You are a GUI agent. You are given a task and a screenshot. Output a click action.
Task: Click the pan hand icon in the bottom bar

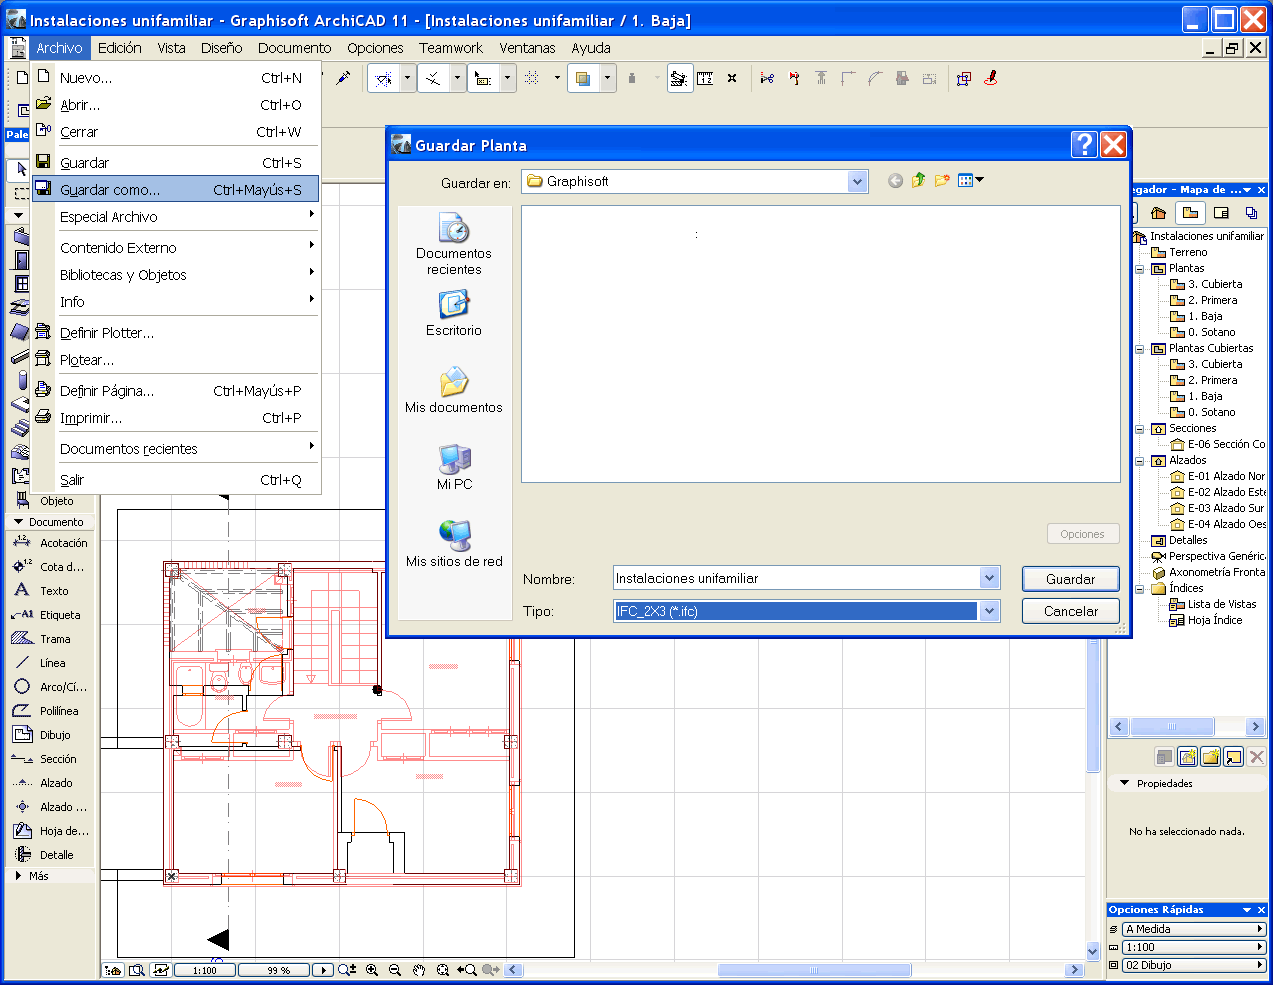tap(419, 970)
